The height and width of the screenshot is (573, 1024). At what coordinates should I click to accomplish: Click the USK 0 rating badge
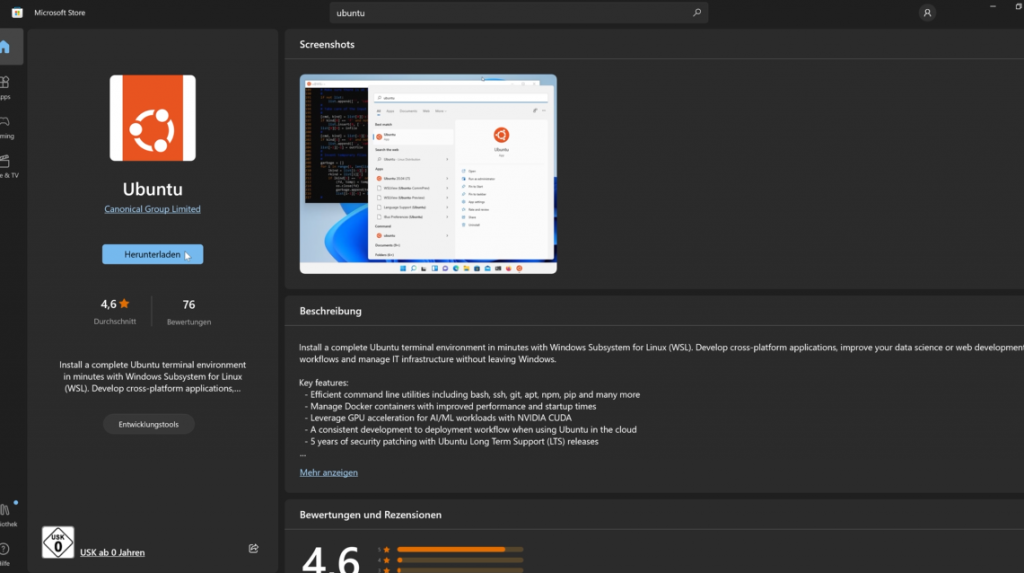point(58,542)
